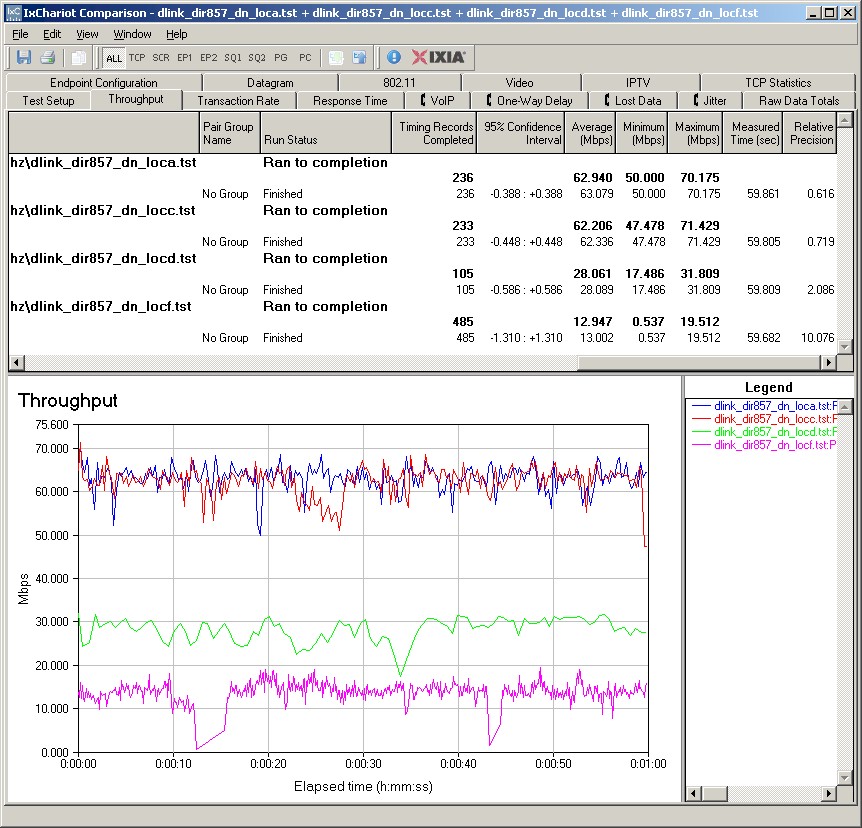Viewport: 862px width, 828px height.
Task: Switch to the Response Time tab
Action: pos(350,101)
